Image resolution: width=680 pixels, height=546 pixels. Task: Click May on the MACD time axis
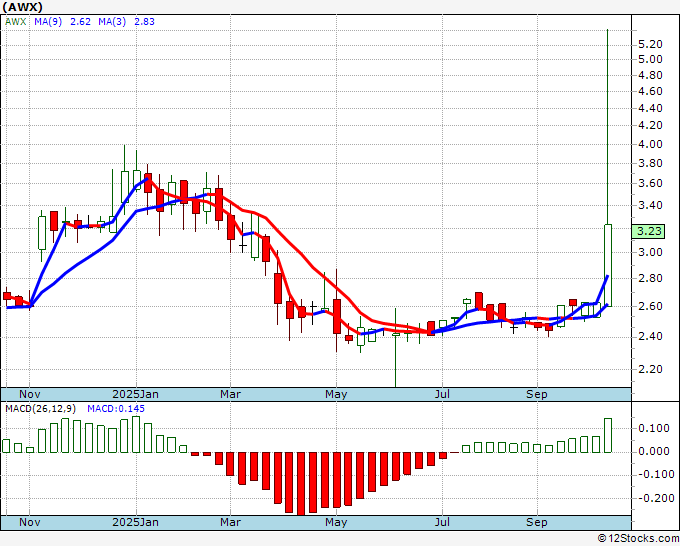336,522
